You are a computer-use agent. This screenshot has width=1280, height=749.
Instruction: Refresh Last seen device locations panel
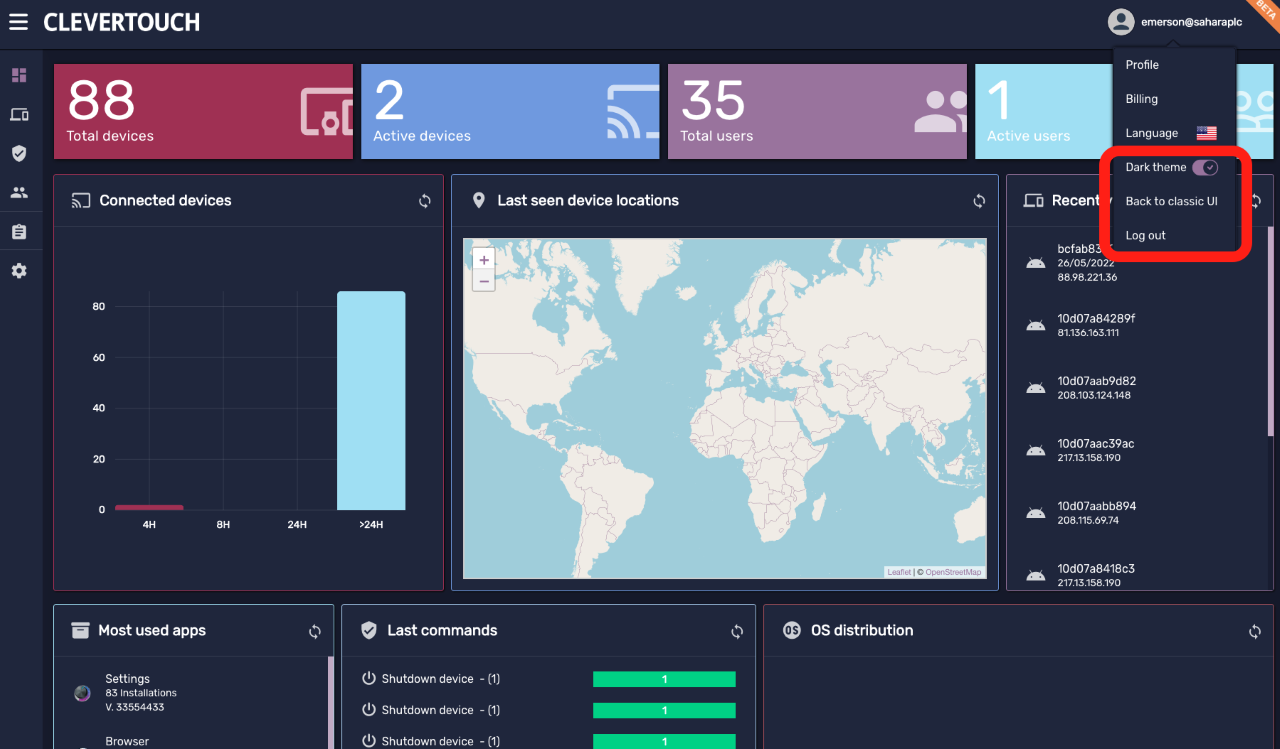(x=979, y=201)
